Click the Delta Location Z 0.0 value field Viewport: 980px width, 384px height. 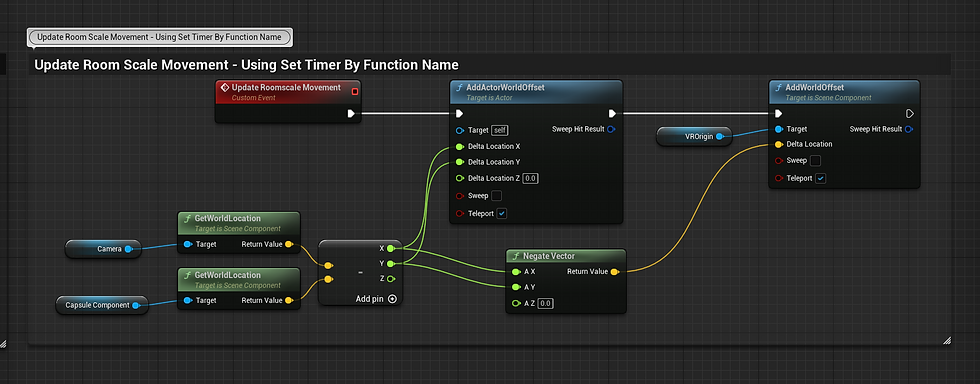[x=531, y=178]
